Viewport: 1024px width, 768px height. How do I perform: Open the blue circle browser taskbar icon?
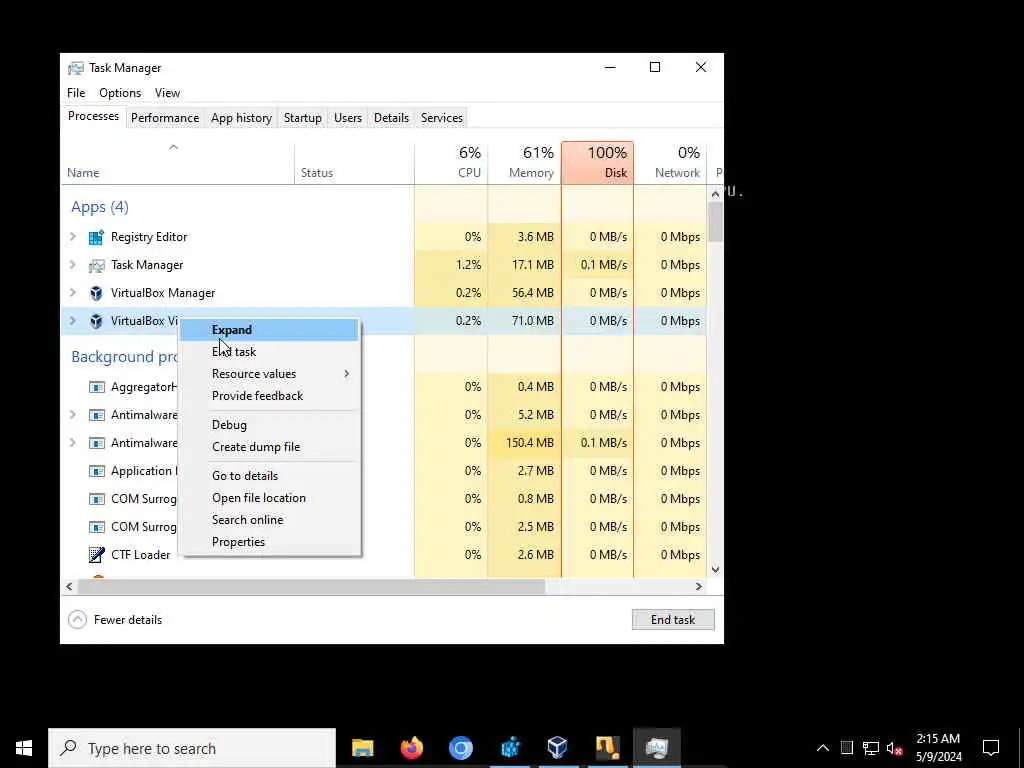click(460, 748)
